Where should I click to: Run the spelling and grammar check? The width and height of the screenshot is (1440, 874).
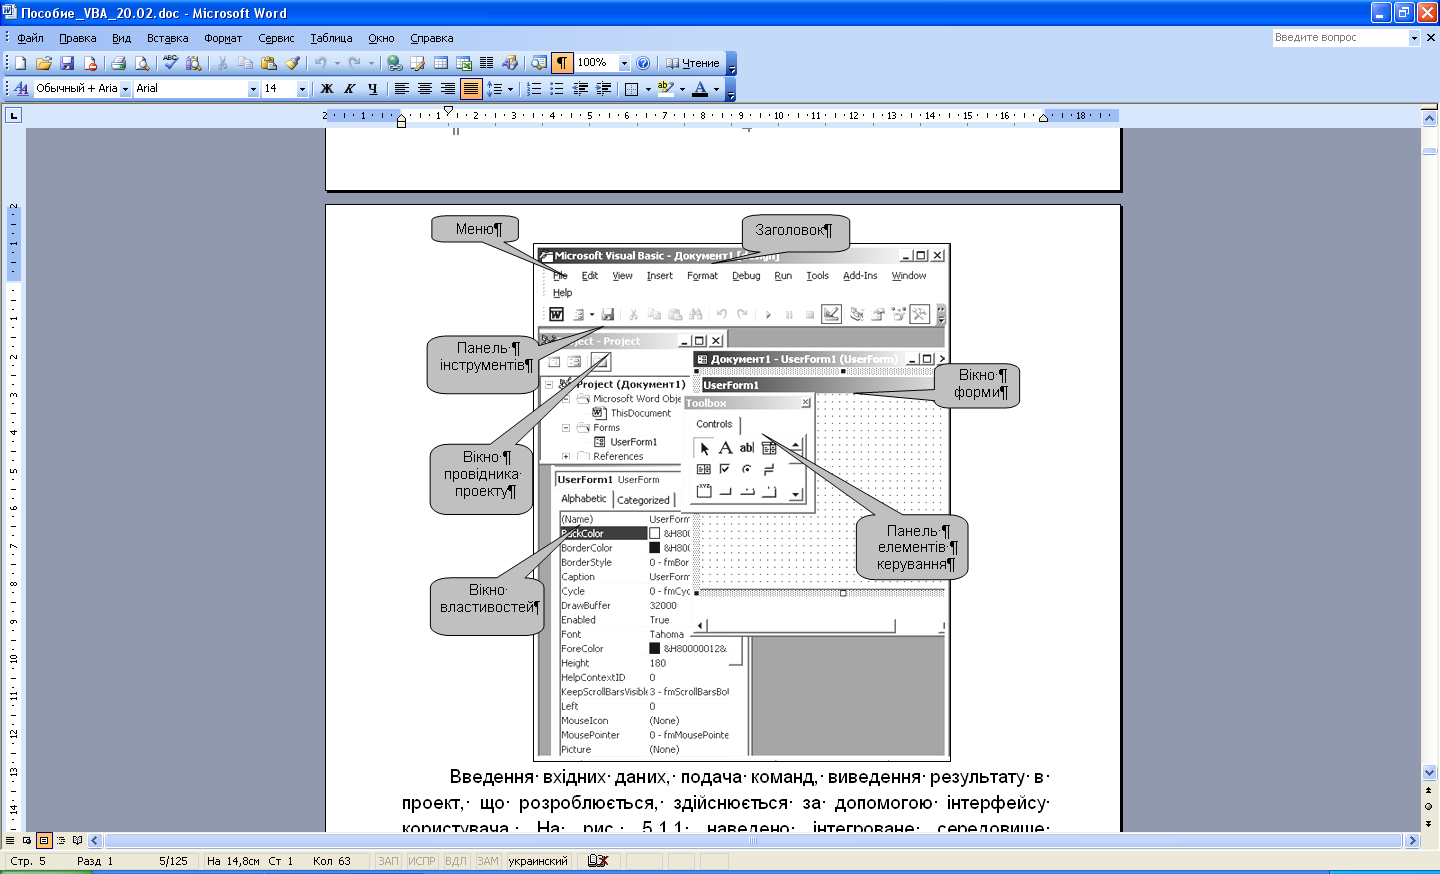170,63
